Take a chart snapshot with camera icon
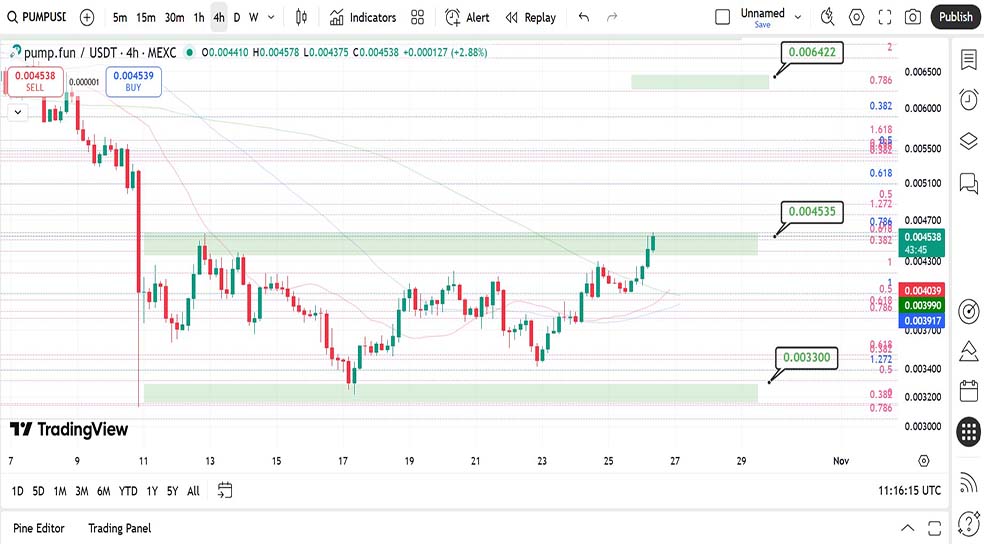The width and height of the screenshot is (984, 544). point(912,17)
